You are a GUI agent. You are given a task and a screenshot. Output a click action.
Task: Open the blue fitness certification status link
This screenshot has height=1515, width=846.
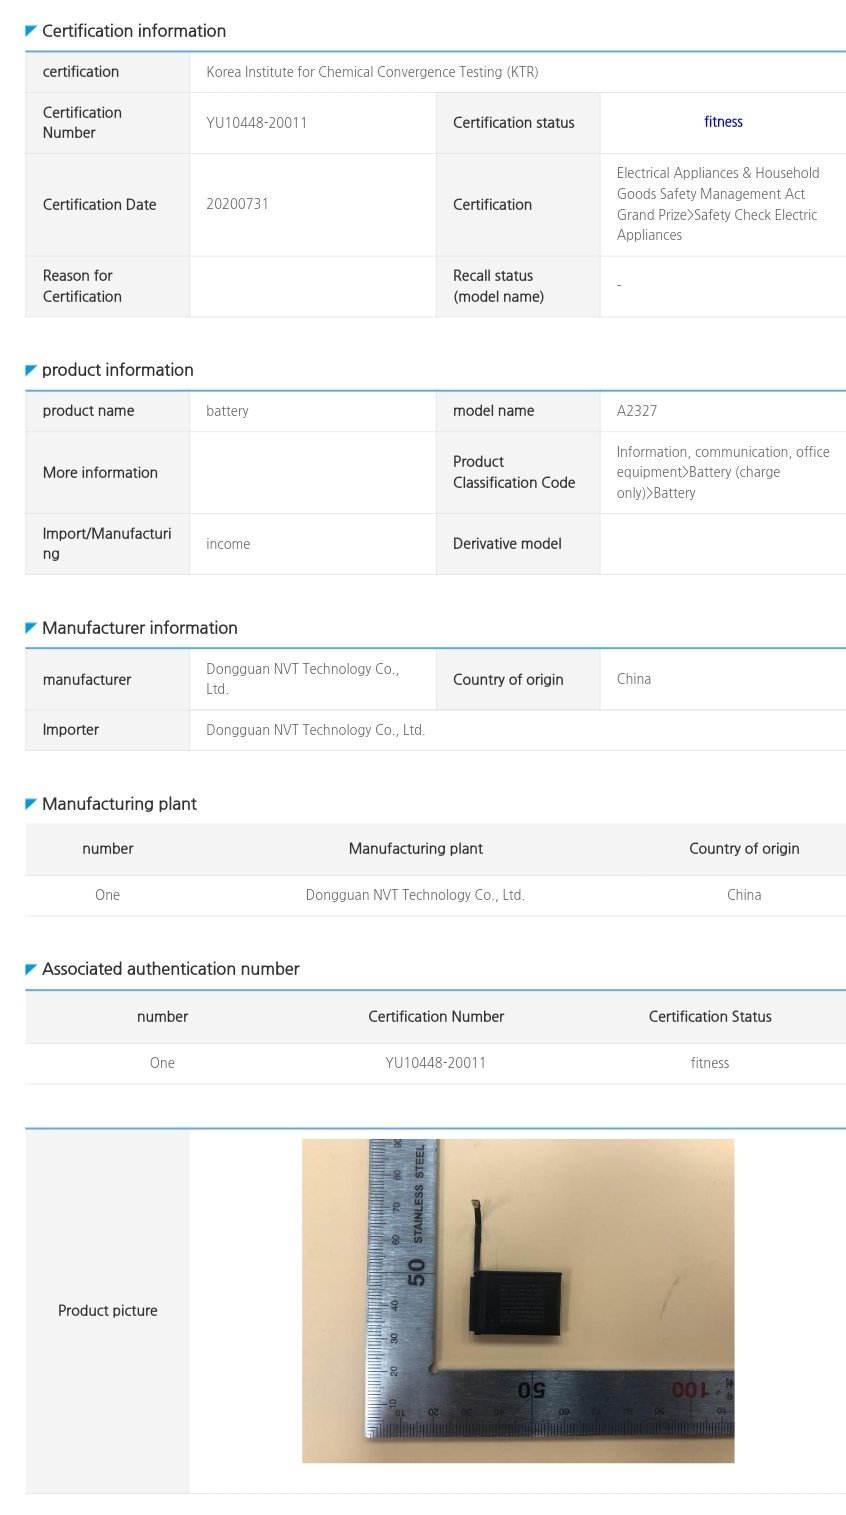coord(723,122)
